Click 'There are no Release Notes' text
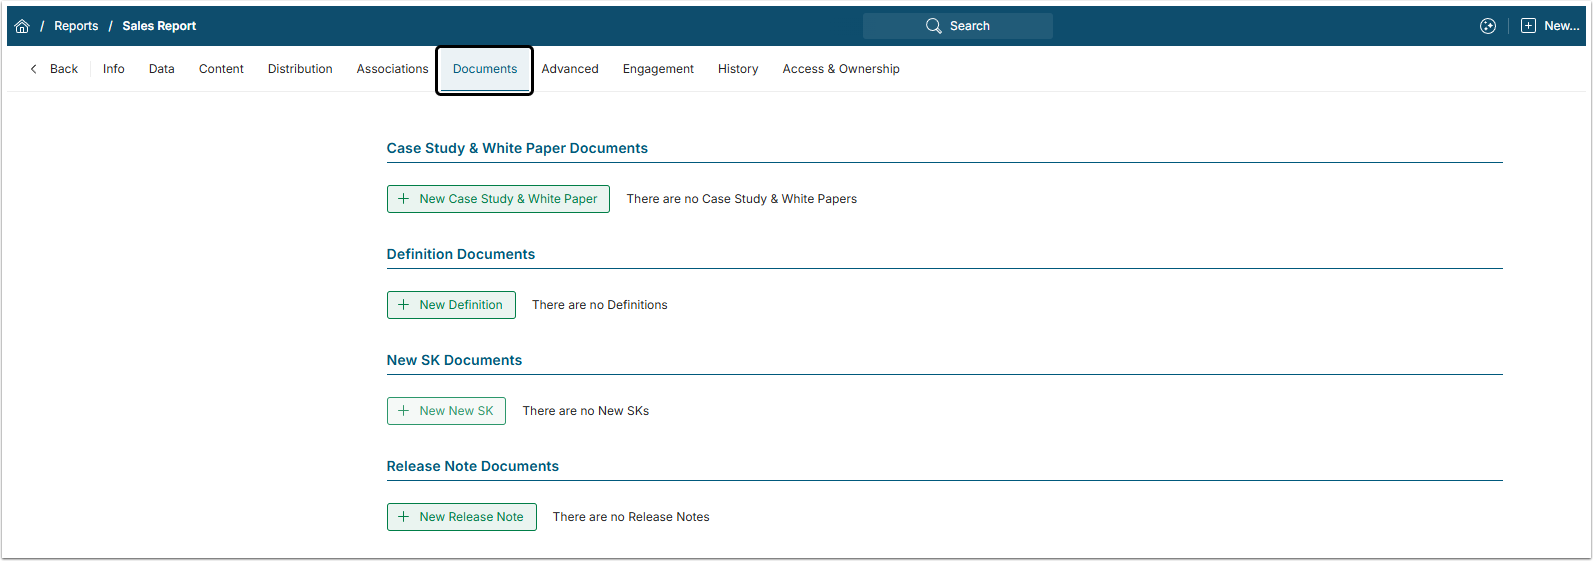This screenshot has width=1593, height=561. (x=631, y=517)
